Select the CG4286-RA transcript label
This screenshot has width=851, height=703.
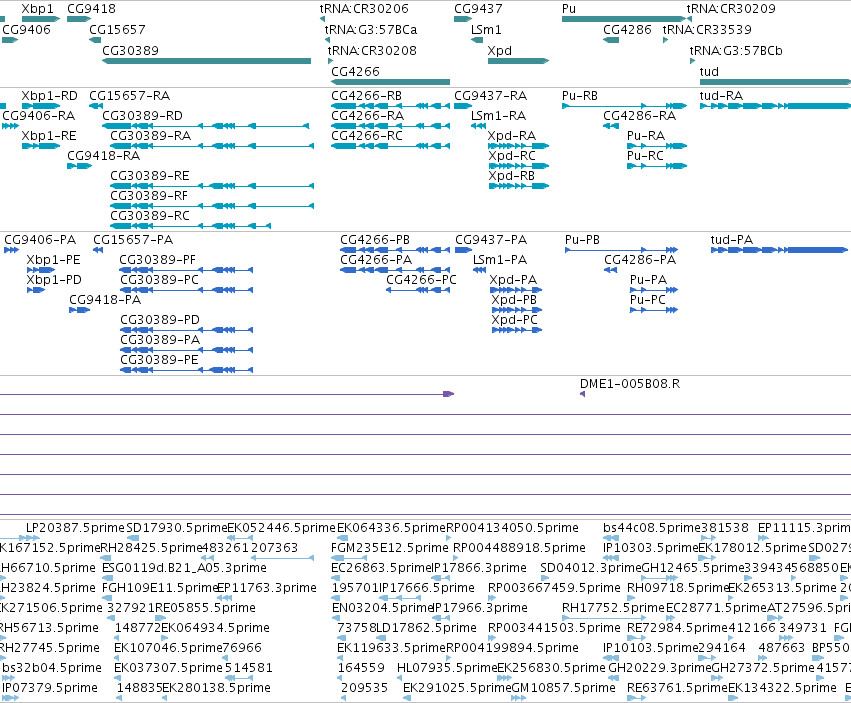pyautogui.click(x=640, y=116)
